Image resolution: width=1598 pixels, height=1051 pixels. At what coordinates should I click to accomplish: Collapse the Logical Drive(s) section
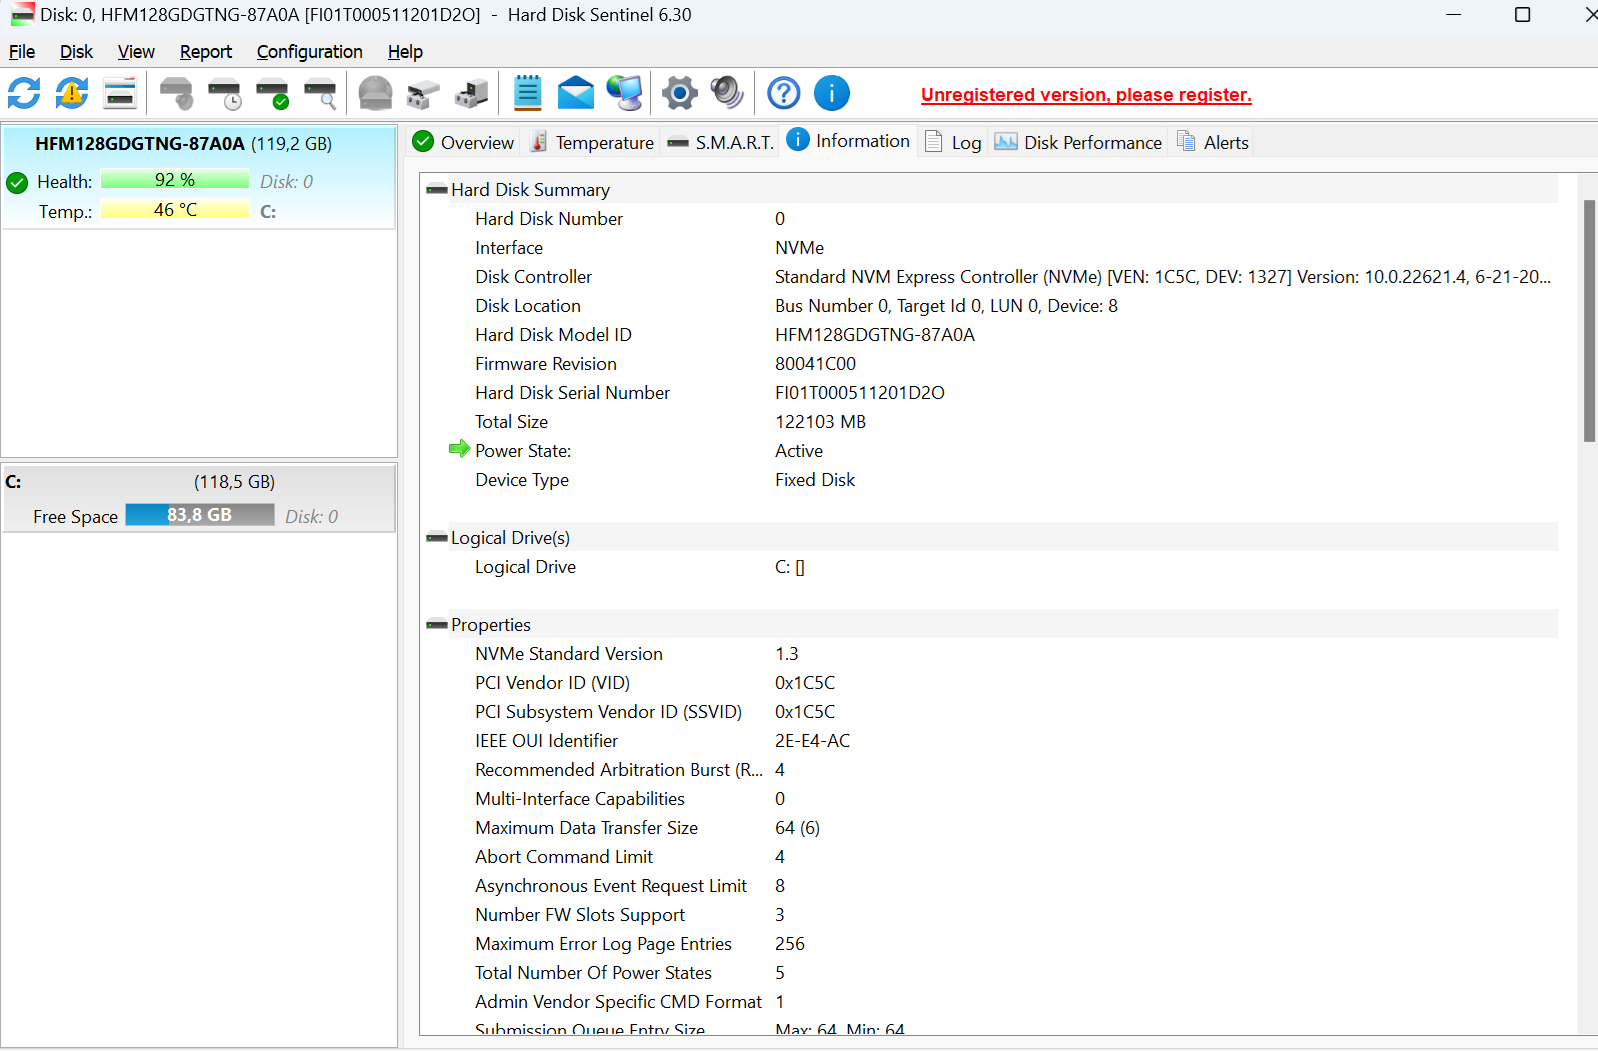[436, 538]
